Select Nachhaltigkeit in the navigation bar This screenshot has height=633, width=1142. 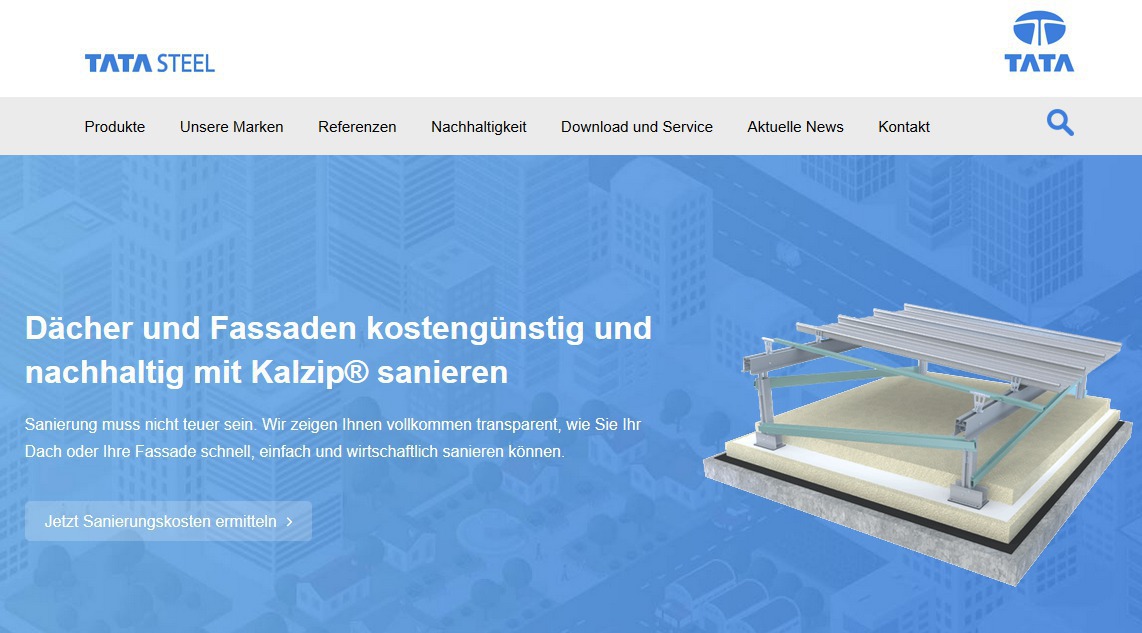coord(479,127)
